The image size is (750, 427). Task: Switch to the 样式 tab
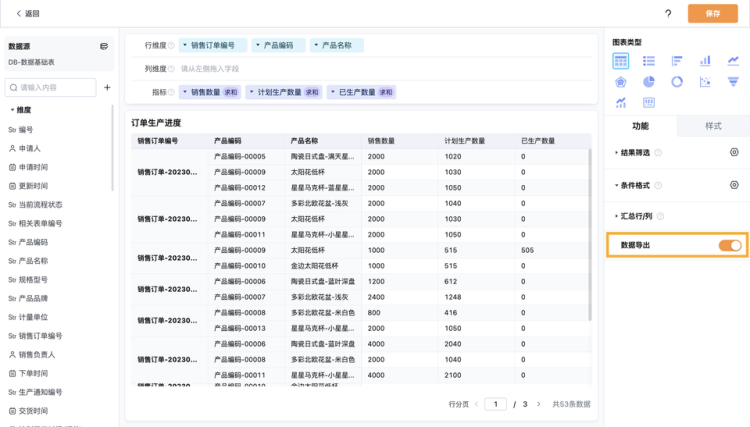point(713,126)
